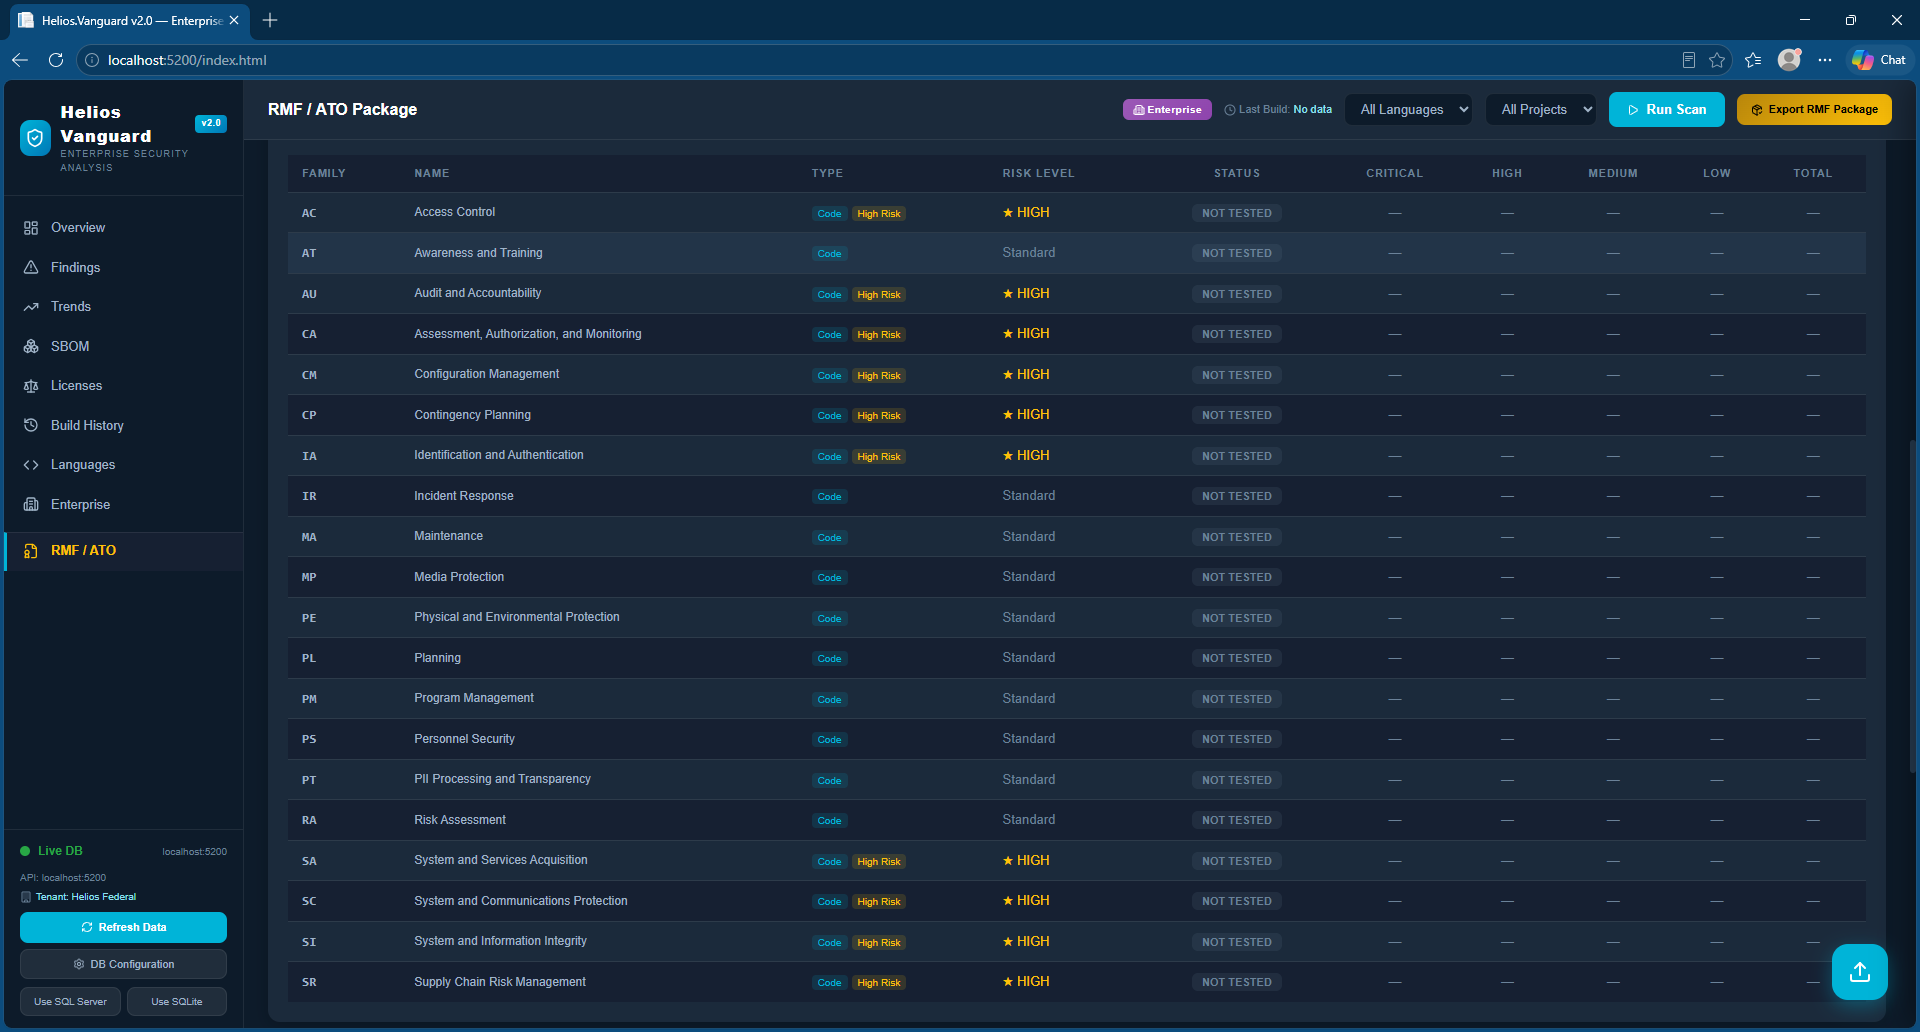Click High Risk tag on Audit and Accountability
This screenshot has width=1920, height=1032.
tap(879, 295)
